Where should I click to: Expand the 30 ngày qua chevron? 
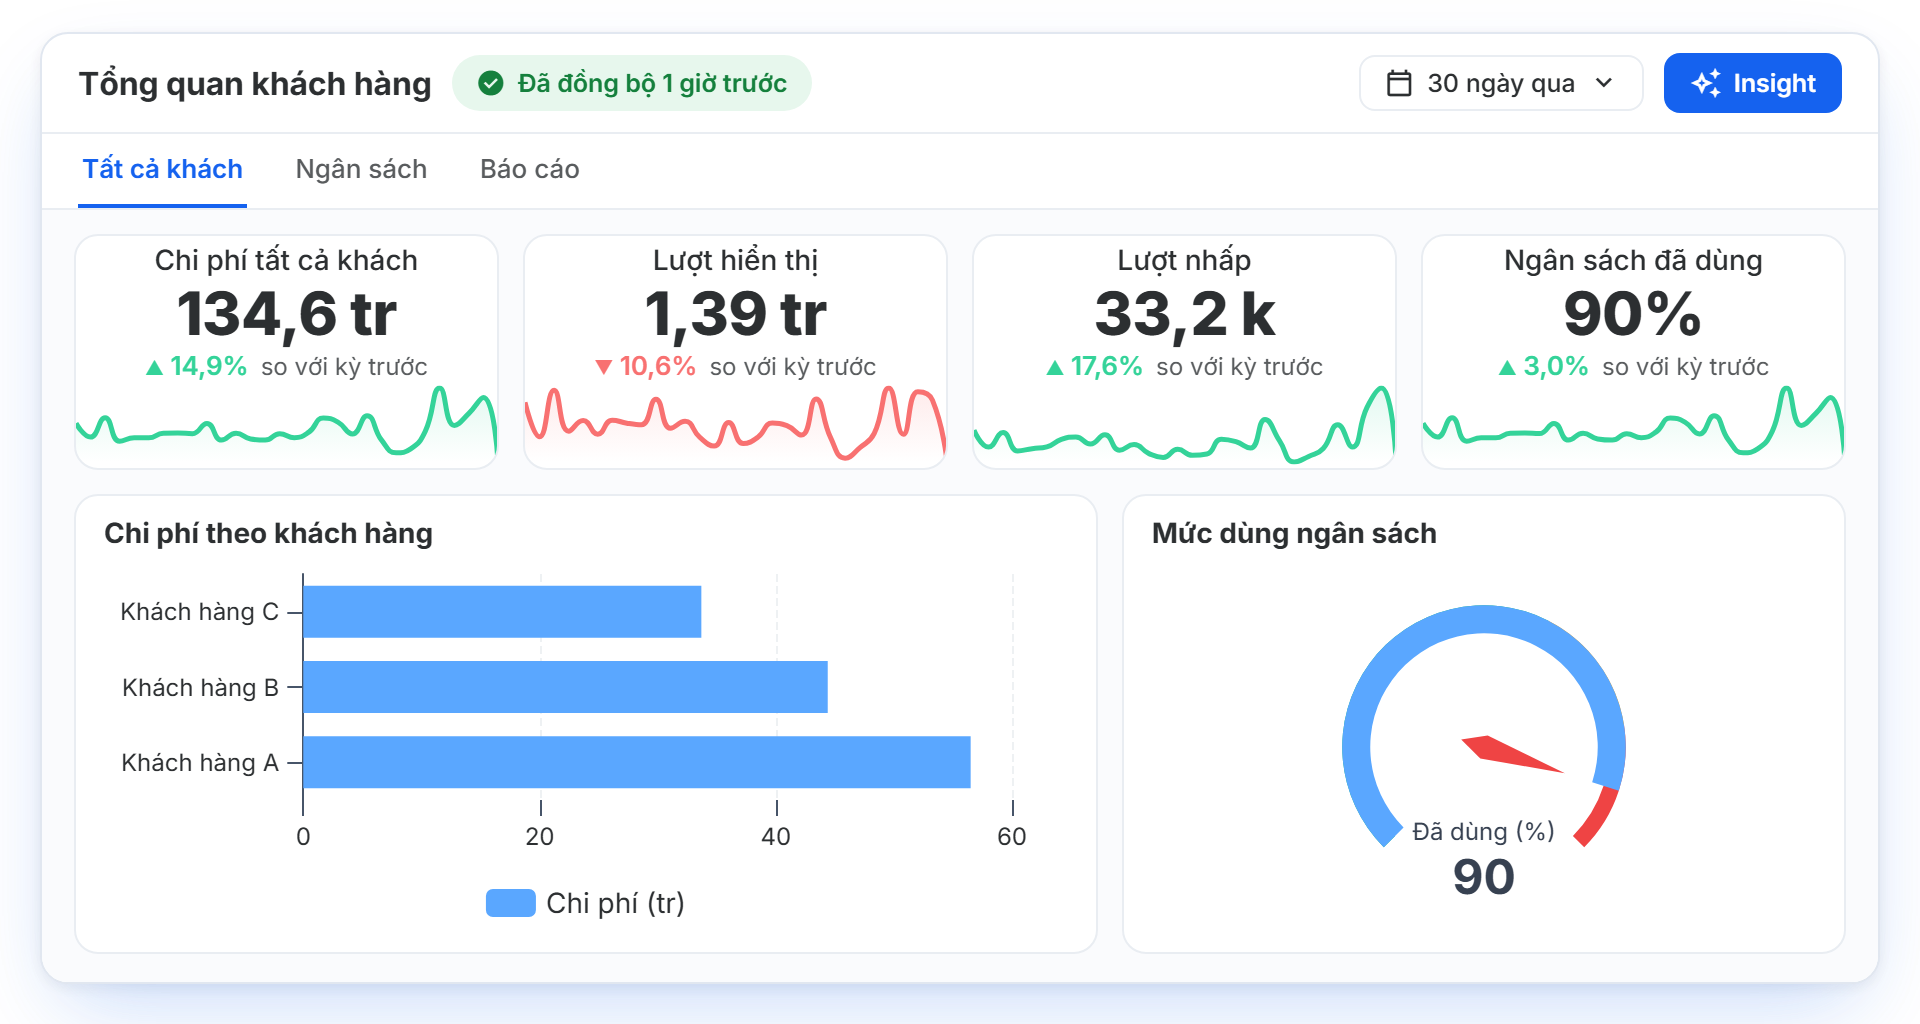tap(1604, 83)
